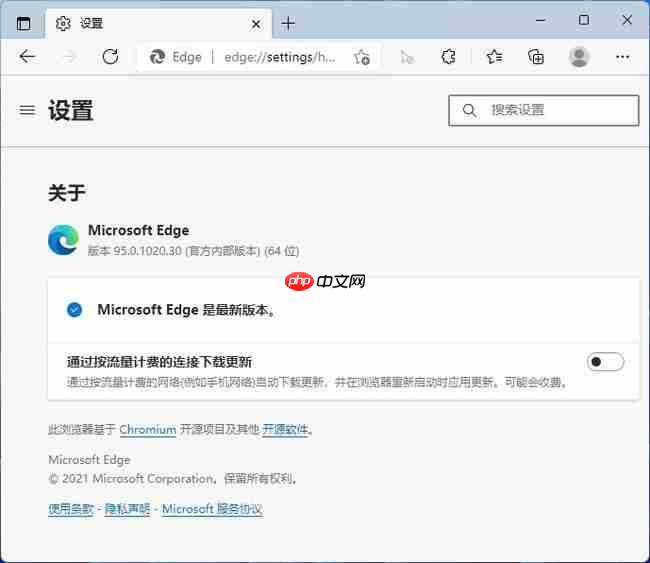Click the 2021 Microsoft Corporation copyright text
The image size is (650, 563).
(x=172, y=479)
